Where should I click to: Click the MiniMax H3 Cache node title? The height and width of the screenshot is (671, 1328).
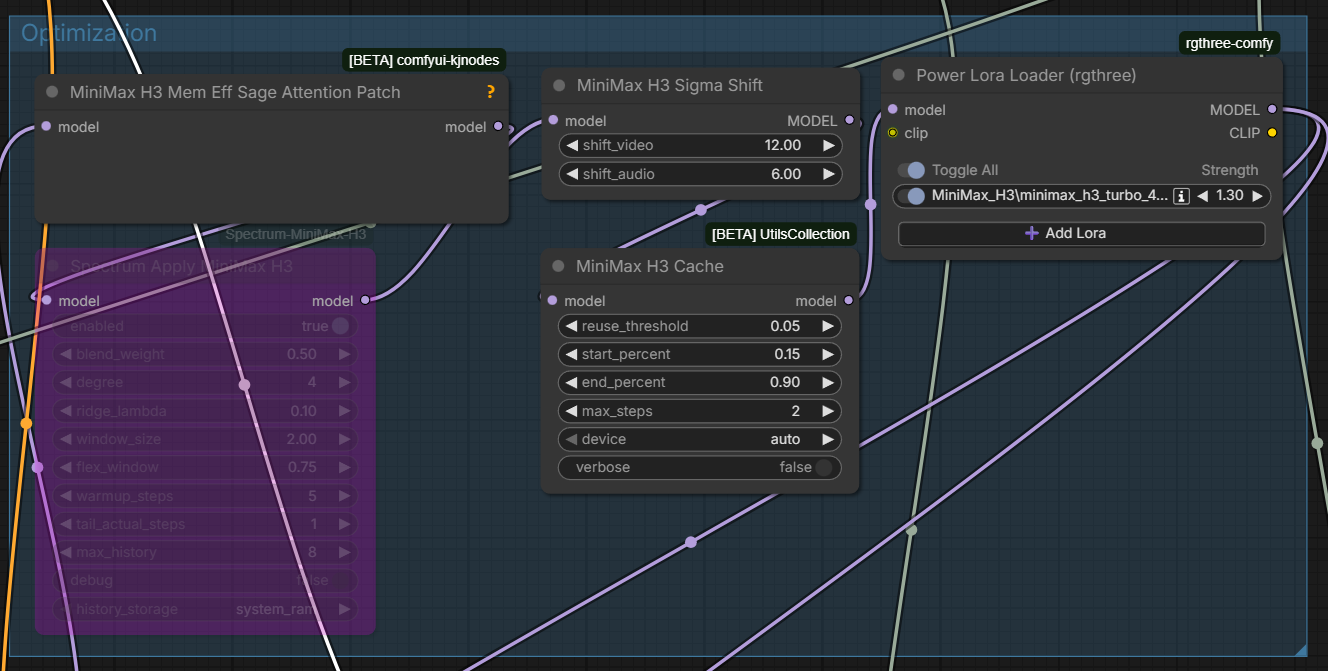coord(650,267)
